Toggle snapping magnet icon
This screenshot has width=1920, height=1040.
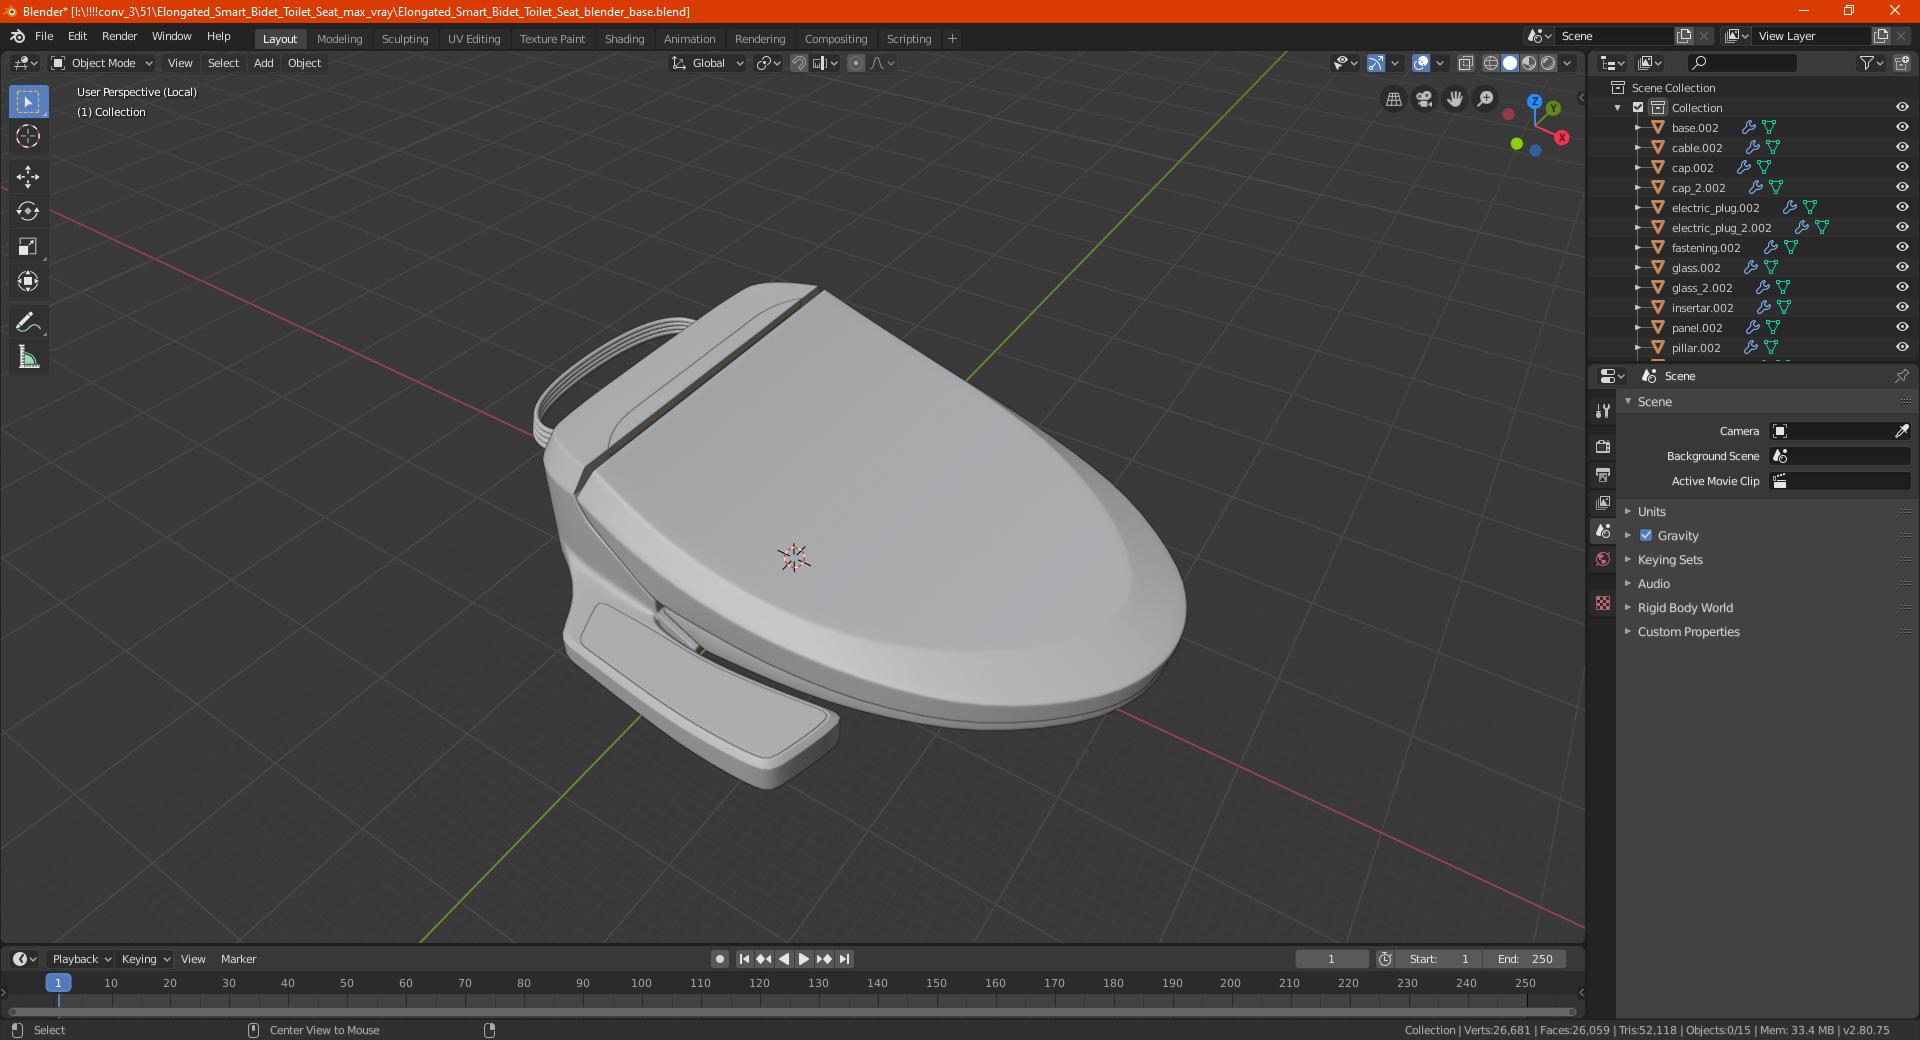coord(798,63)
